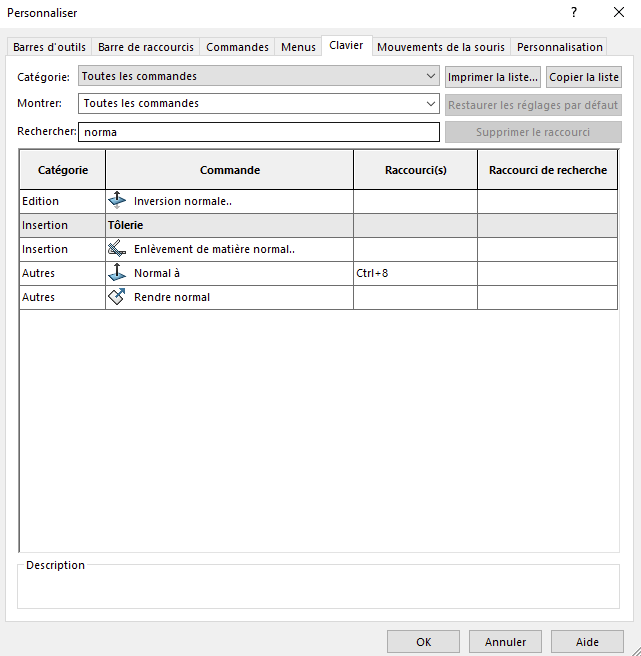Image resolution: width=641 pixels, height=656 pixels.
Task: Click the Raccourci de recherche column header
Action: [548, 170]
